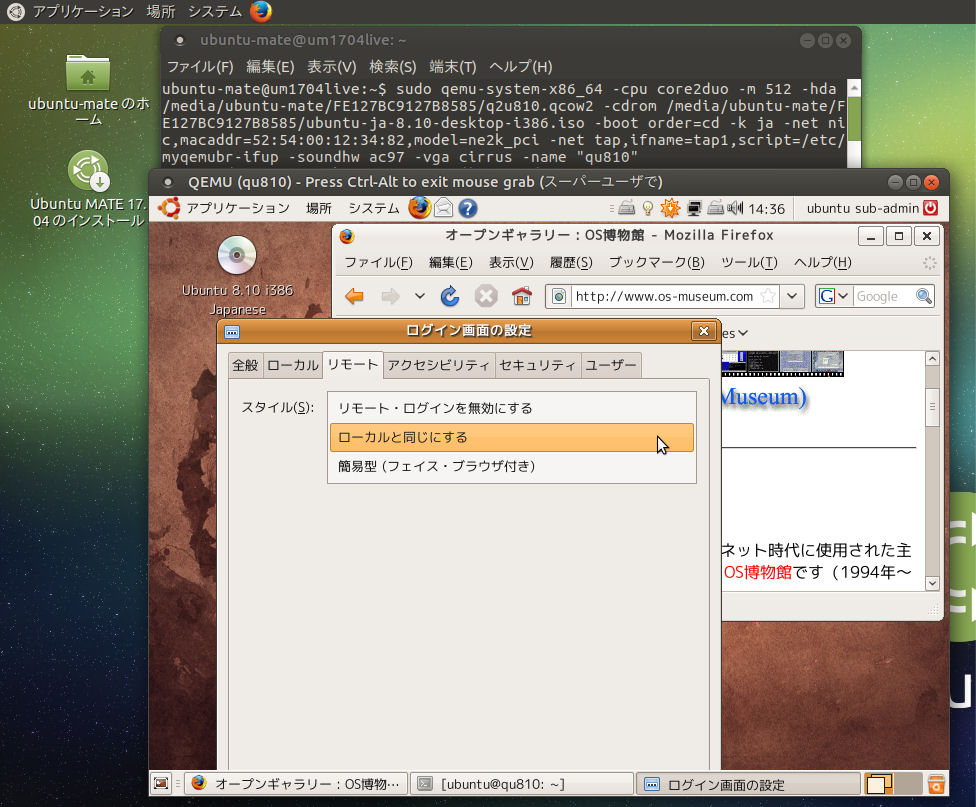This screenshot has height=807, width=976.
Task: Click the lightbulb tray icon in guest panel
Action: coord(648,208)
